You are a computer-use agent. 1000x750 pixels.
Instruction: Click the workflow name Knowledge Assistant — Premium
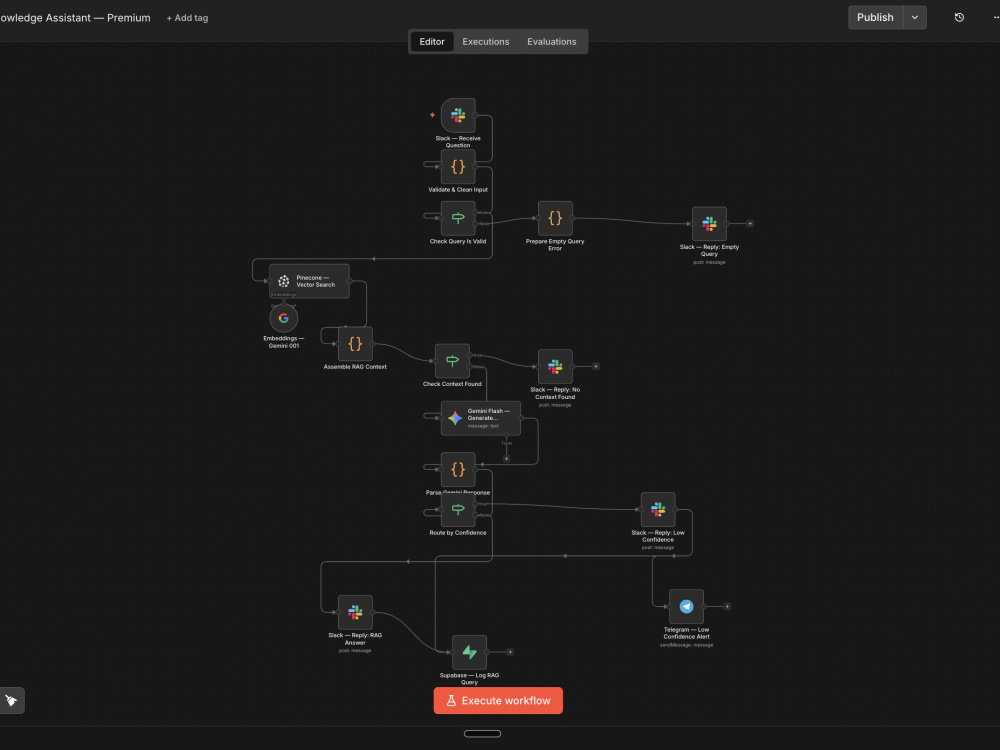coord(75,18)
